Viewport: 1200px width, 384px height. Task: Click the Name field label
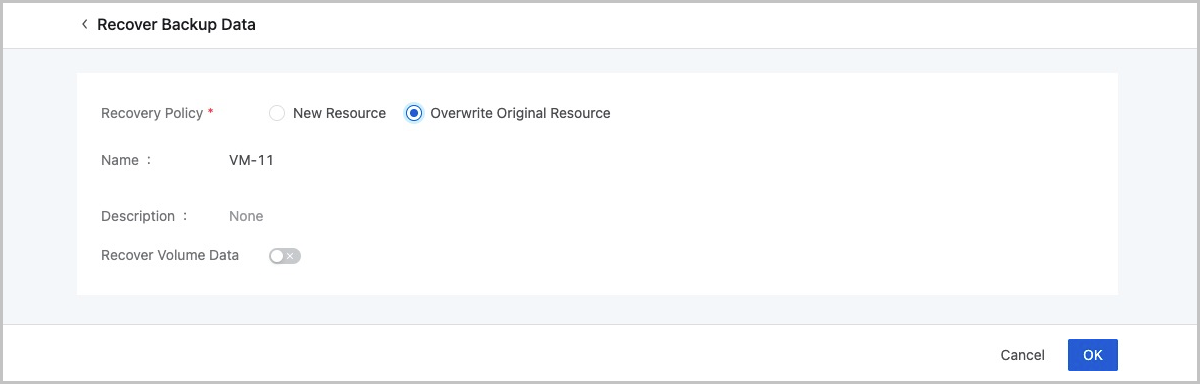[120, 159]
